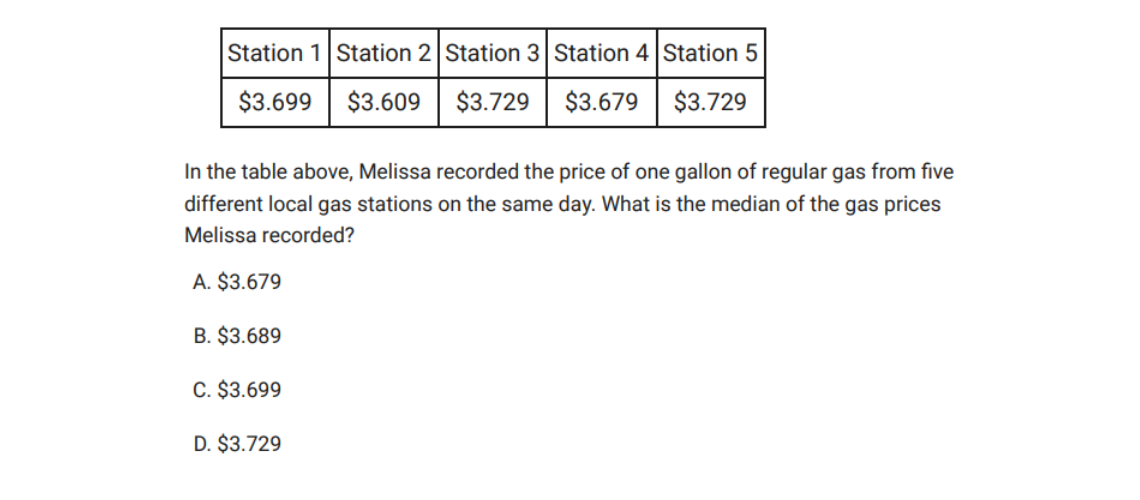
Task: Select the Station 5 column header
Action: point(710,53)
